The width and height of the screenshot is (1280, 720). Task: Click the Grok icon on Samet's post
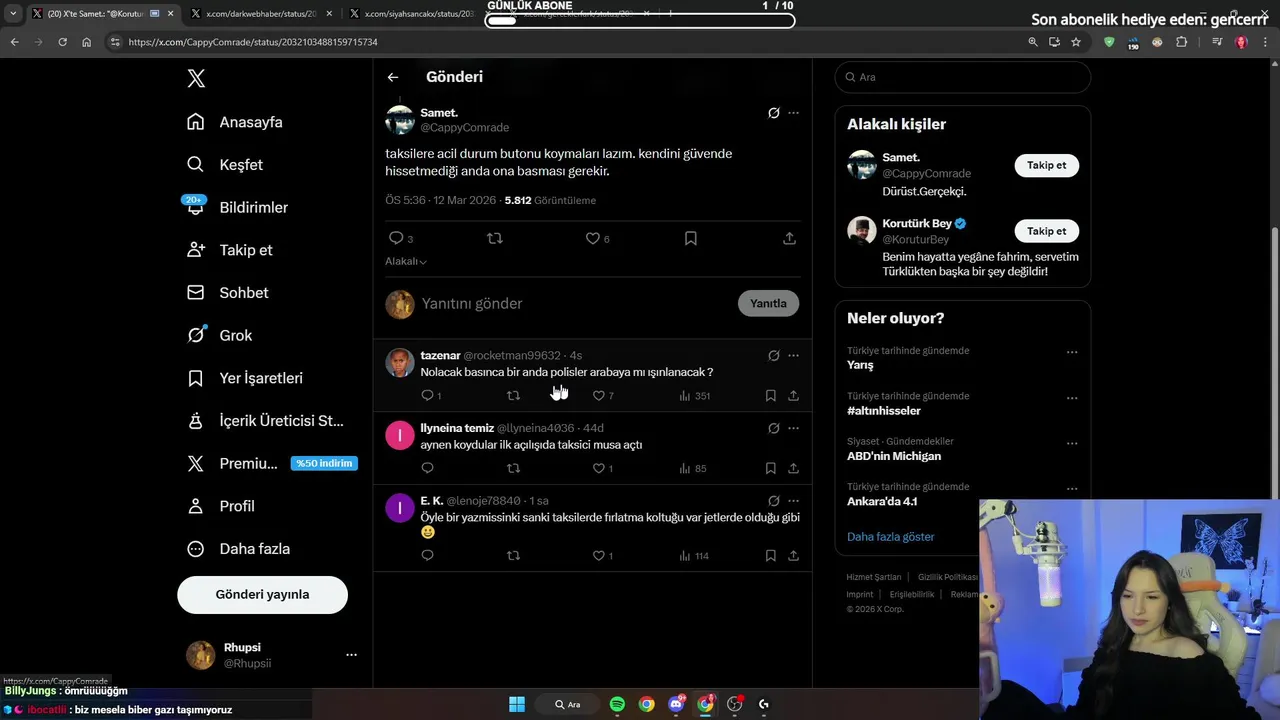[773, 113]
